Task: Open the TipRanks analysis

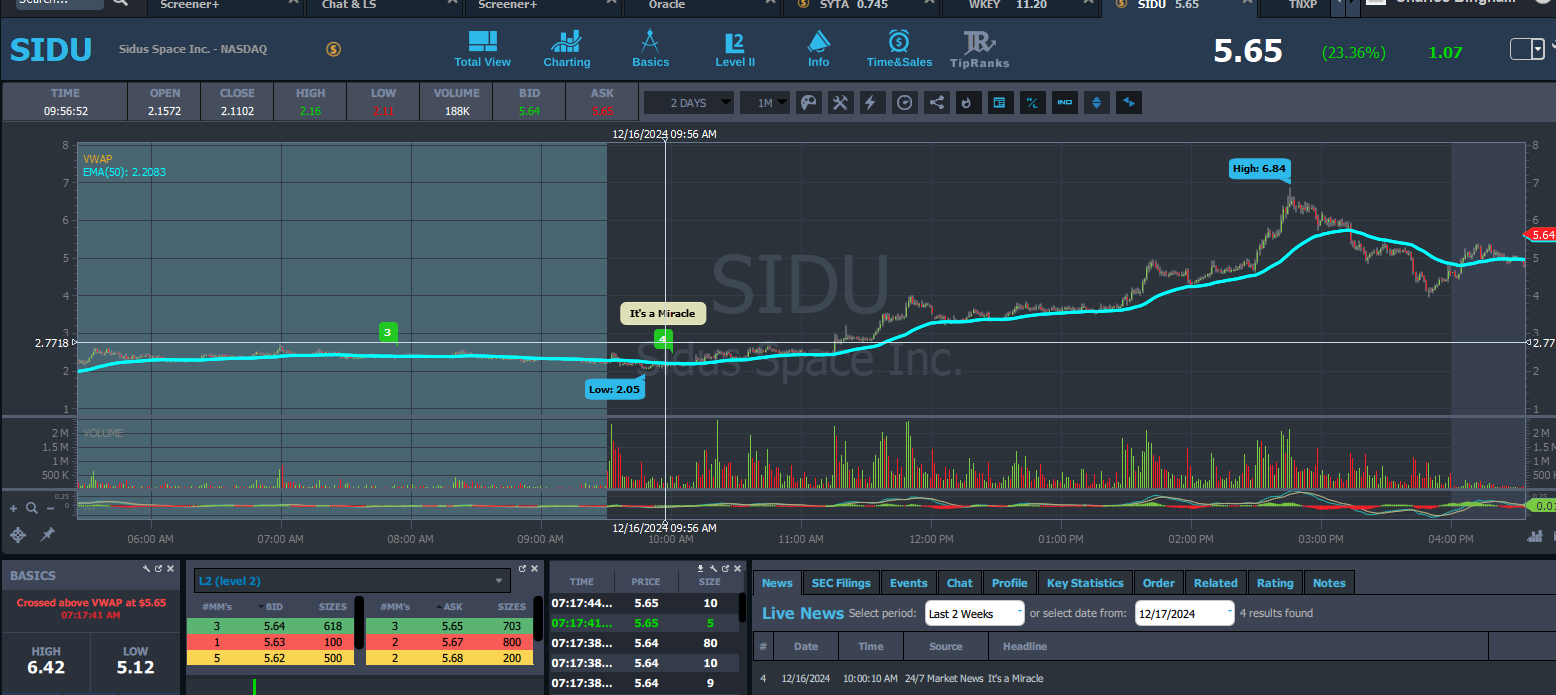Action: tap(979, 50)
